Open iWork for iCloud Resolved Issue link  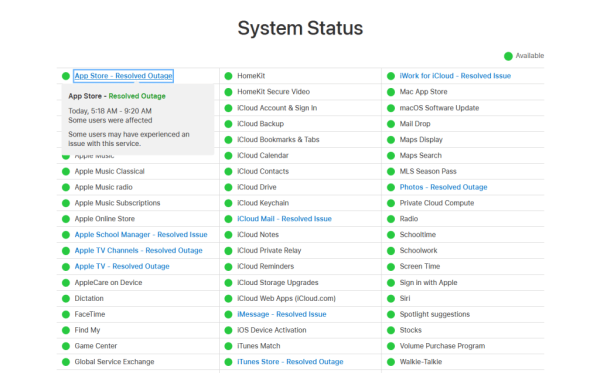[x=455, y=76]
